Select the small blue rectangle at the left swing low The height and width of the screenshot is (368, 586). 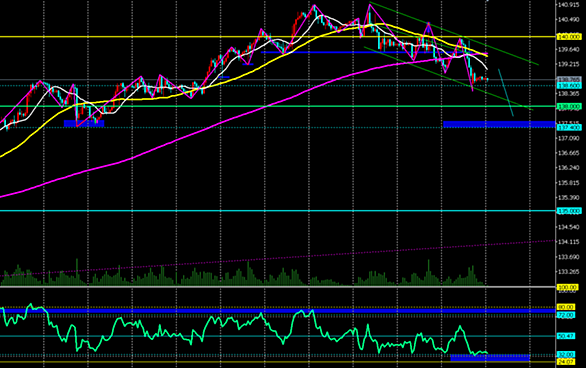(84, 123)
